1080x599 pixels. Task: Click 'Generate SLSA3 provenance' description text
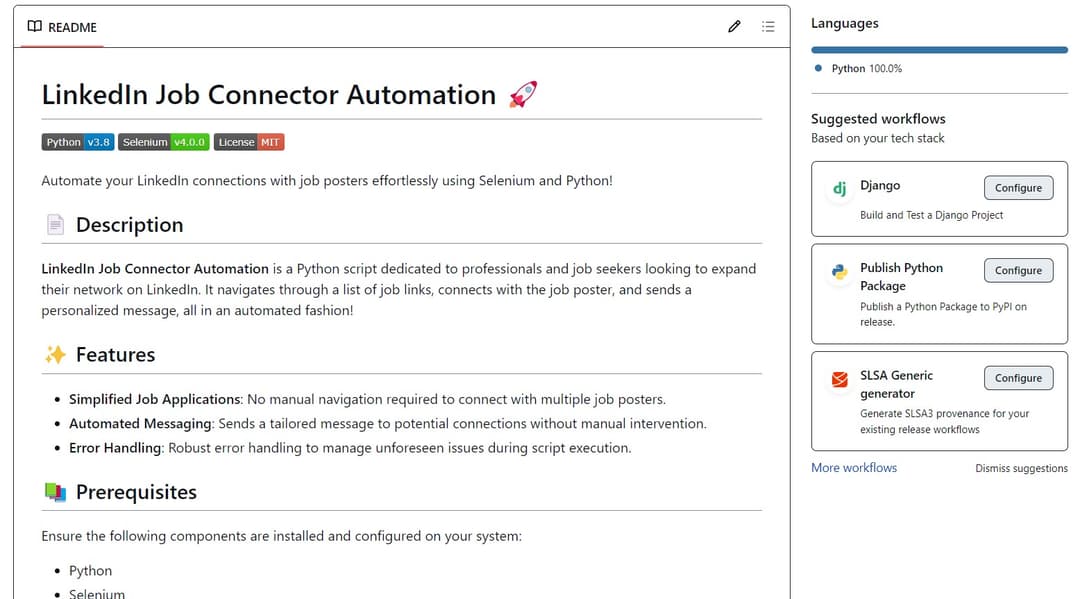point(944,421)
